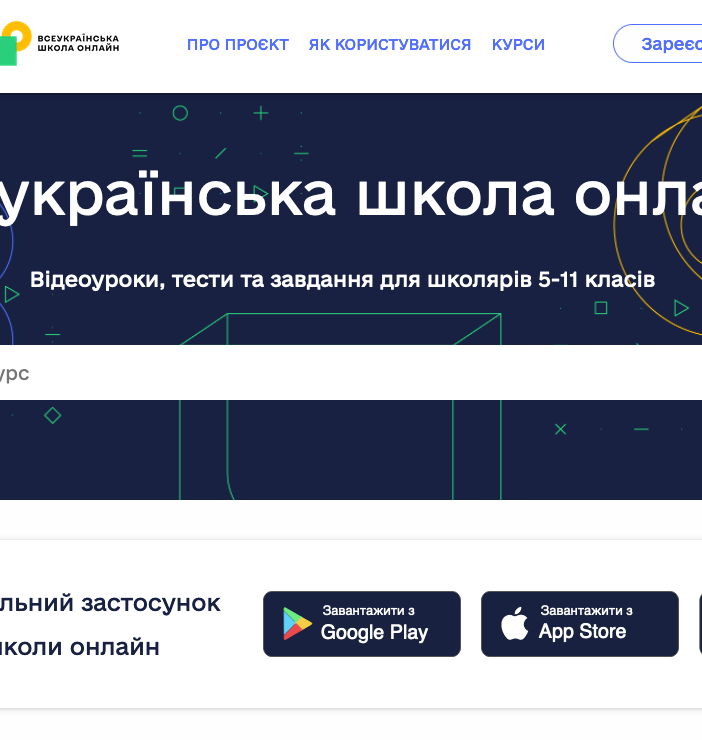Open the ПРО ПРОЄКТ menu item
Image resolution: width=702 pixels, height=740 pixels.
coord(238,44)
